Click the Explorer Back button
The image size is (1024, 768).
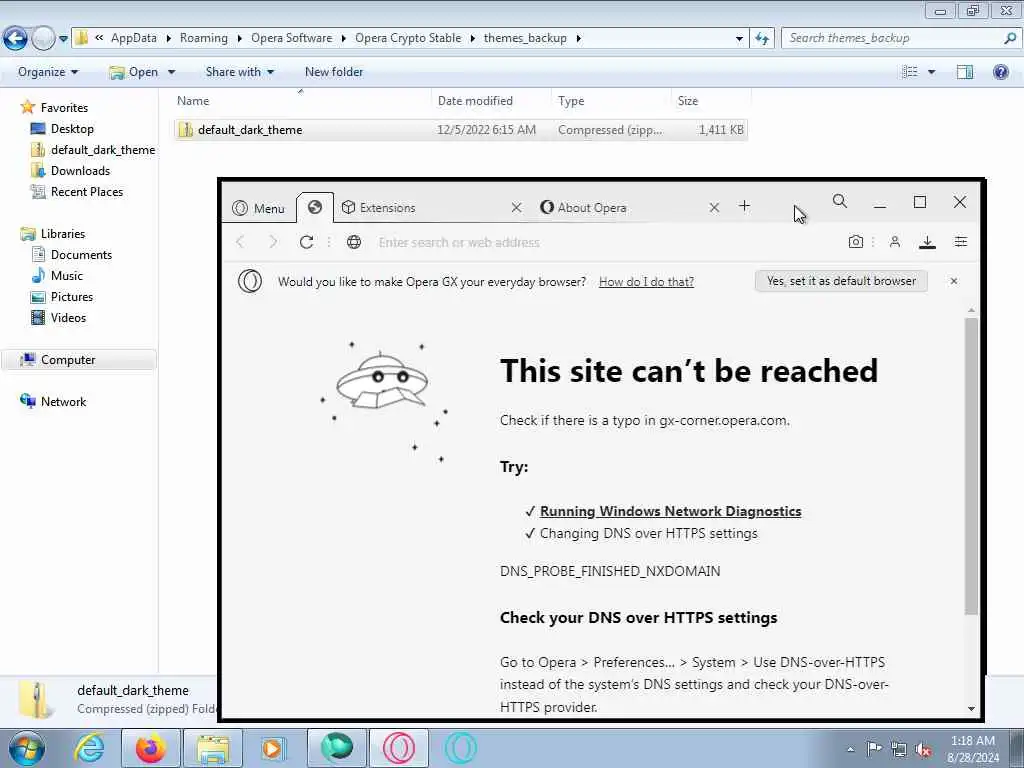click(x=16, y=39)
